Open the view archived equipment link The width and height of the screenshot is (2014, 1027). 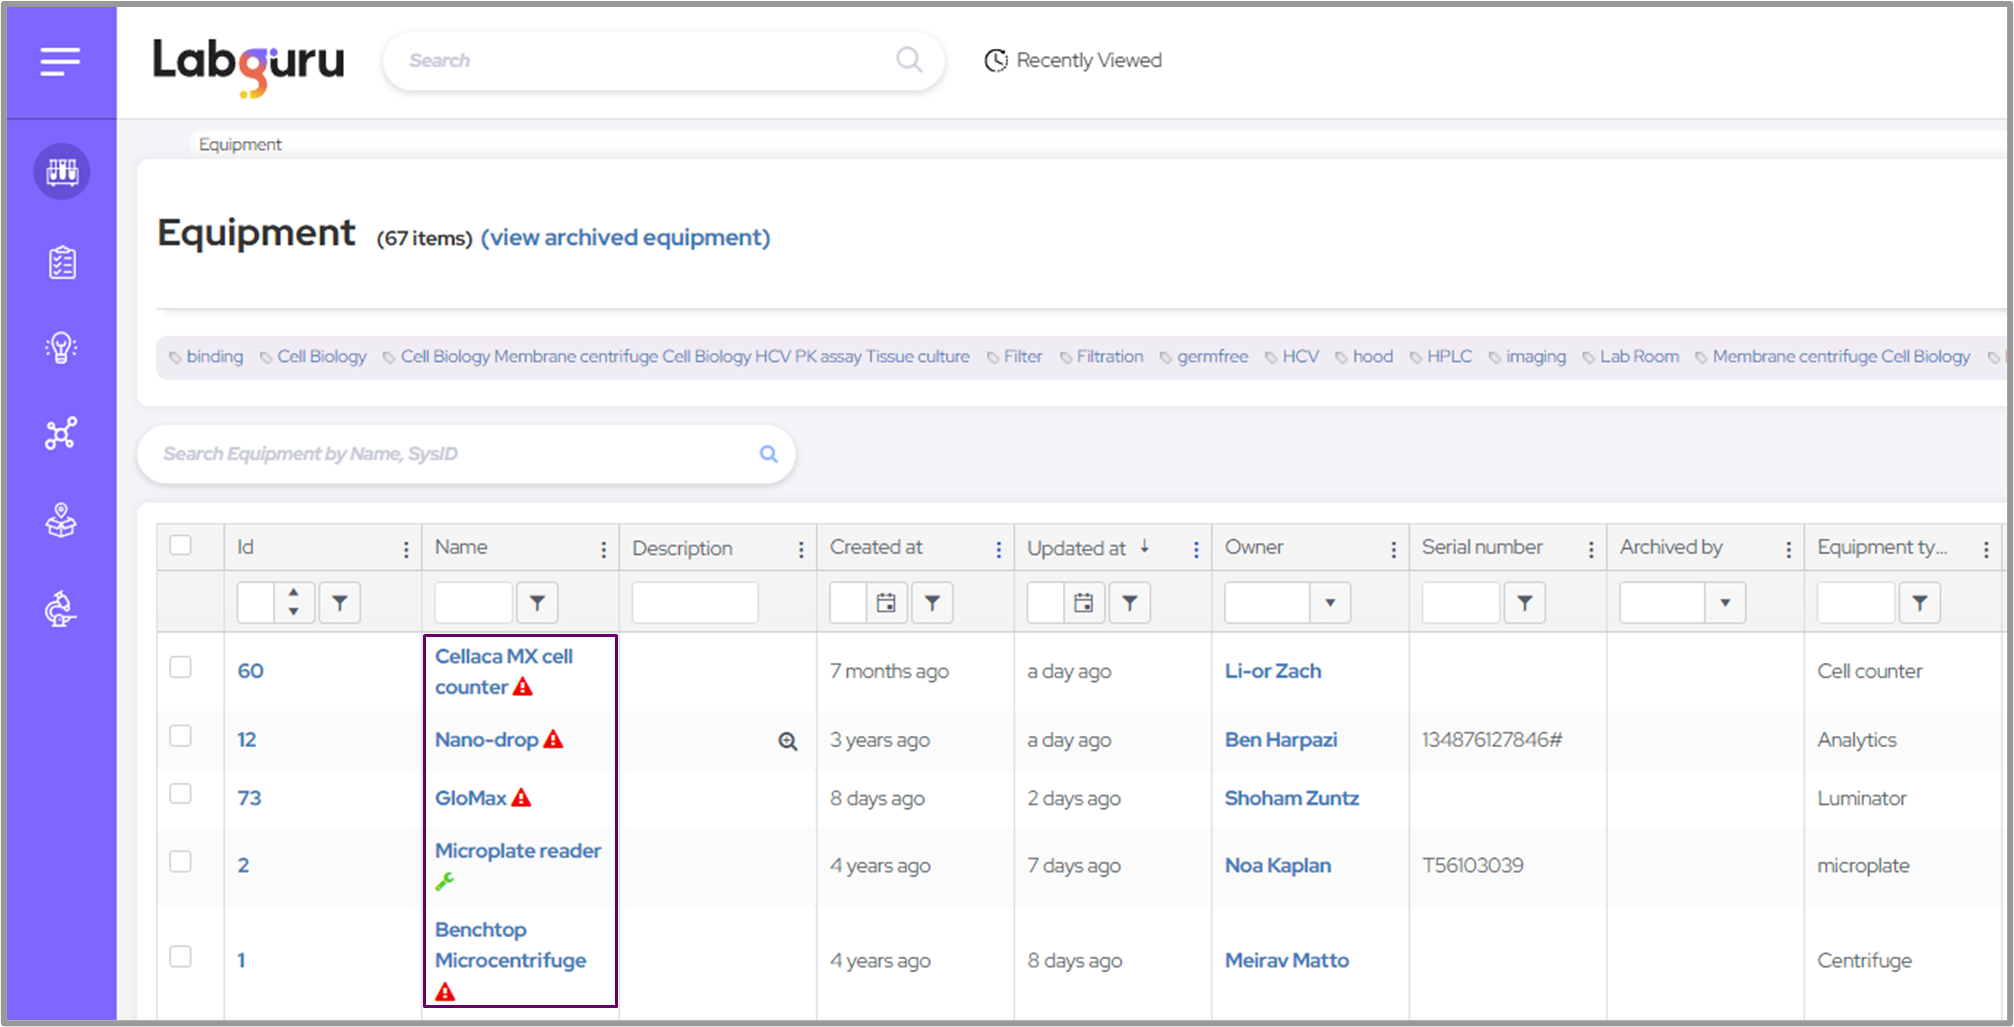[x=625, y=238]
